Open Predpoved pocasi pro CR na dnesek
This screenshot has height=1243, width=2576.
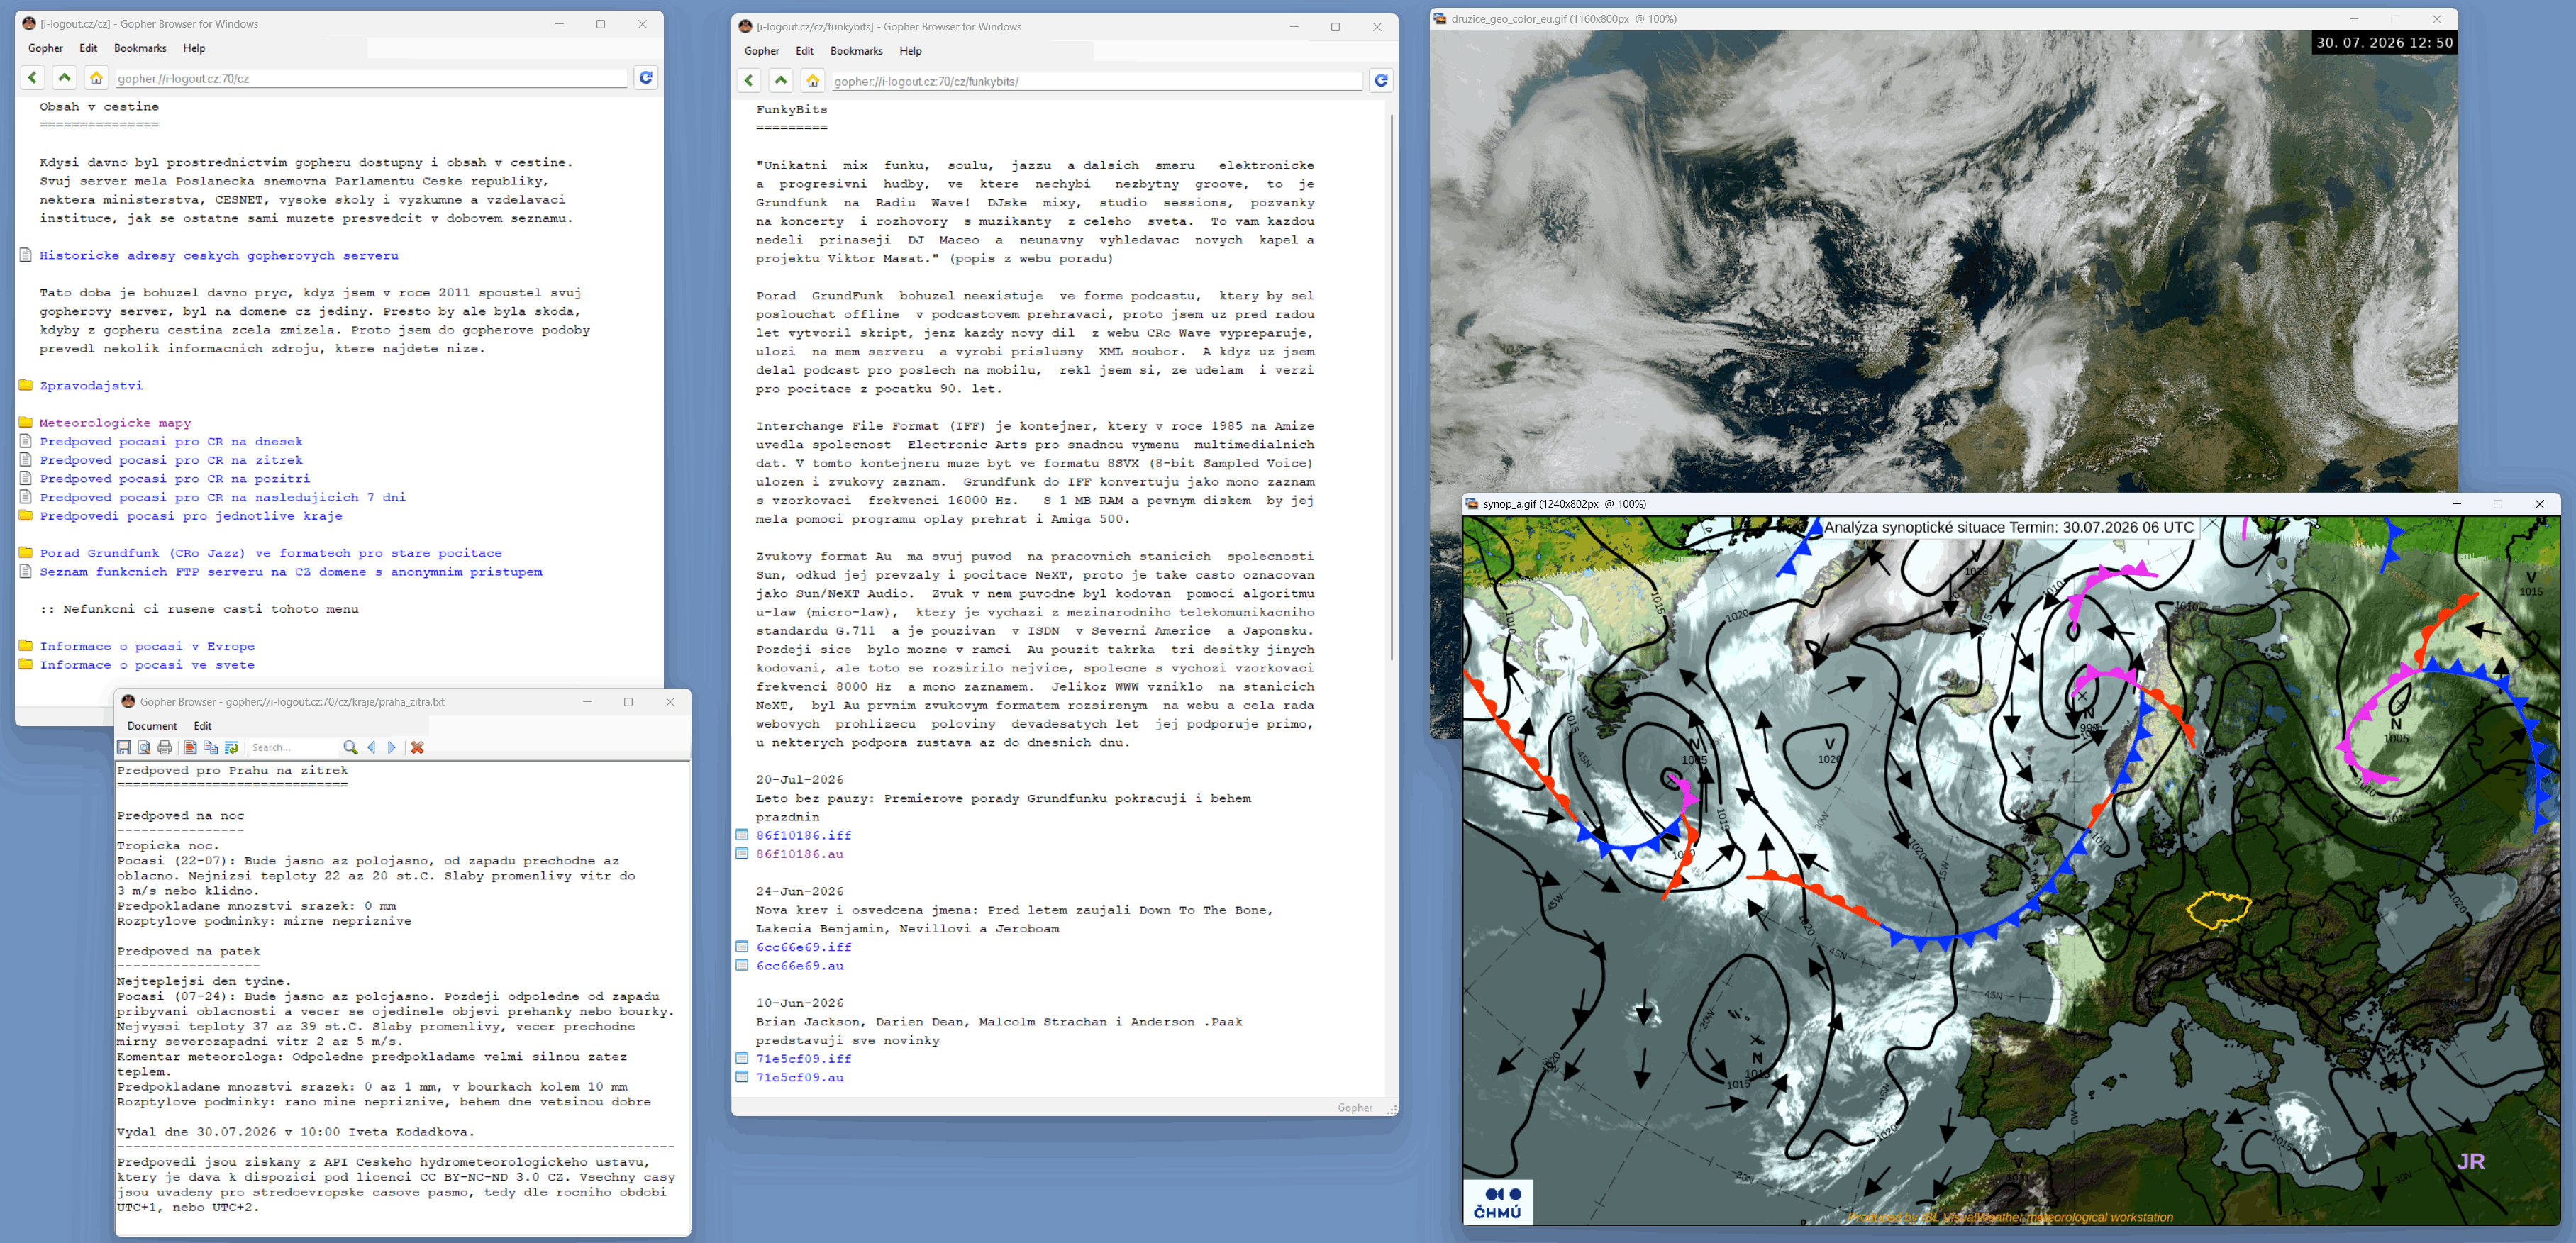(171, 442)
